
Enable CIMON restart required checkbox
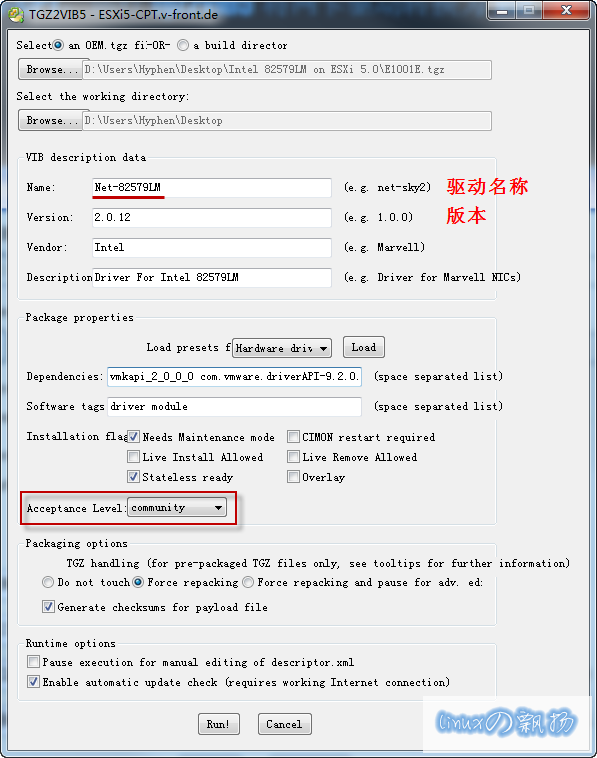(x=293, y=437)
